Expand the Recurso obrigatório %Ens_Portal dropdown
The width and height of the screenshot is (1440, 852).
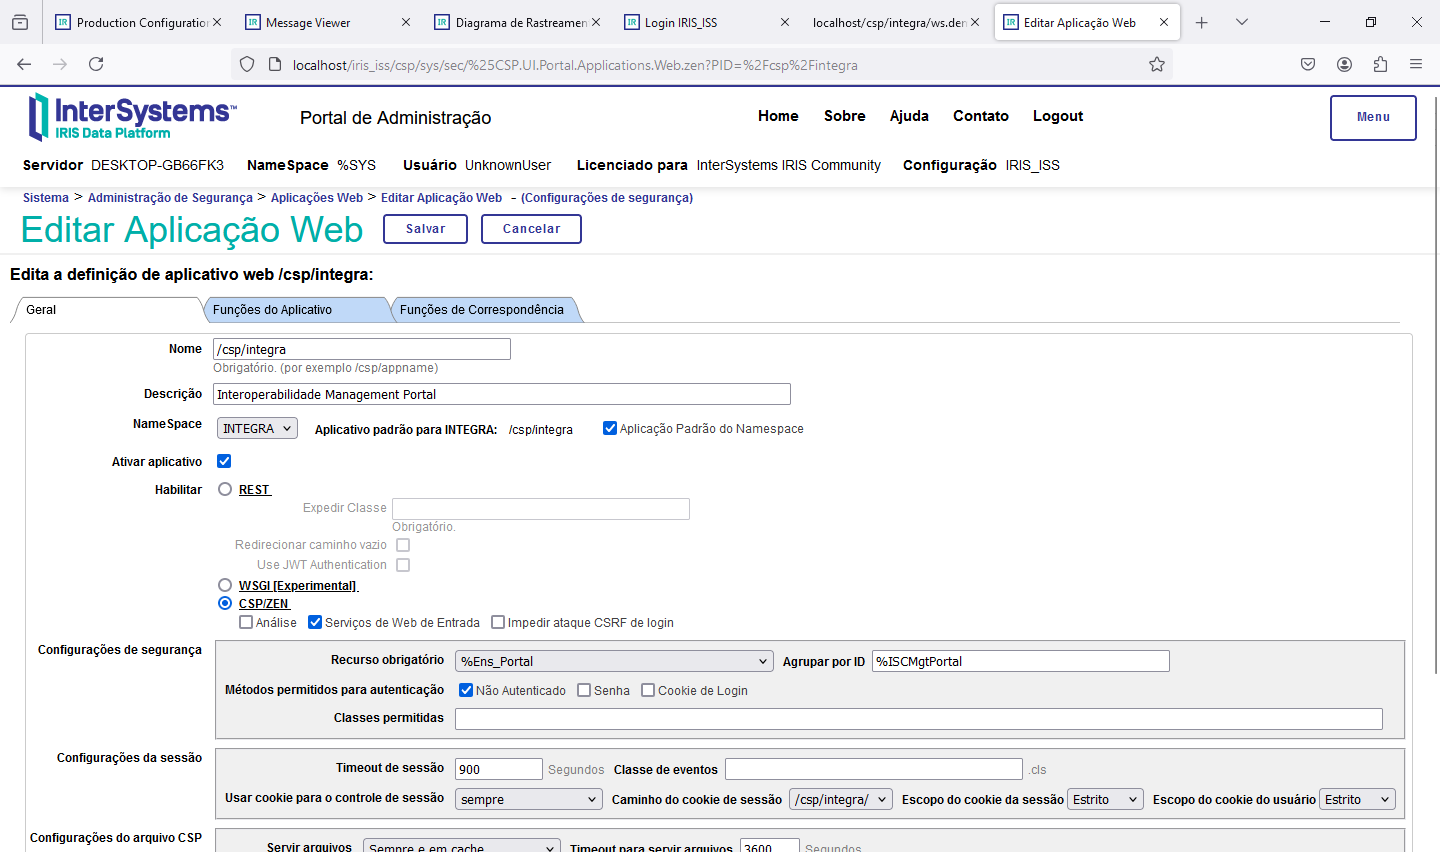(614, 661)
